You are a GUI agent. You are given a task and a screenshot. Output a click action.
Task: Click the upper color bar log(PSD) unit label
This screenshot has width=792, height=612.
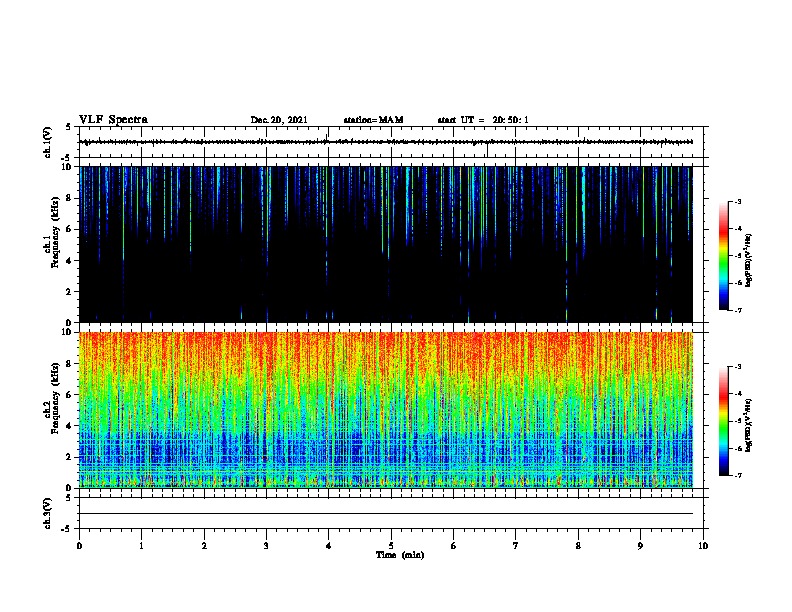[748, 260]
